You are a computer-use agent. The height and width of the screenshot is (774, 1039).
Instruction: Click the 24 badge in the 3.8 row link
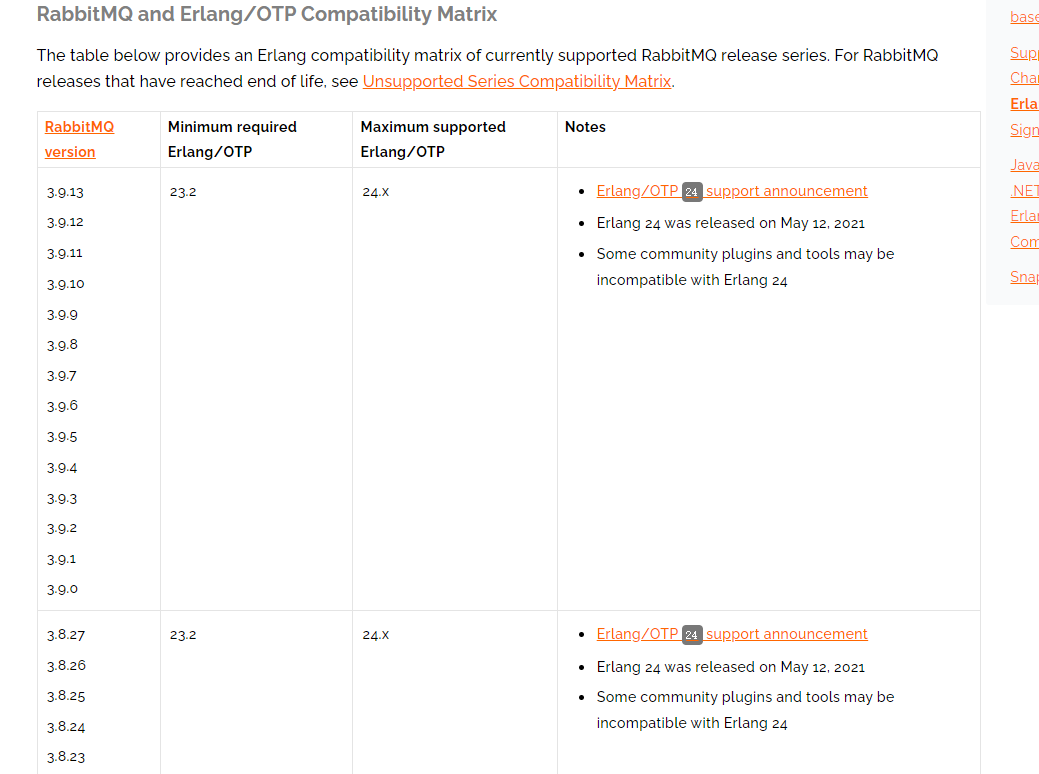coord(692,635)
